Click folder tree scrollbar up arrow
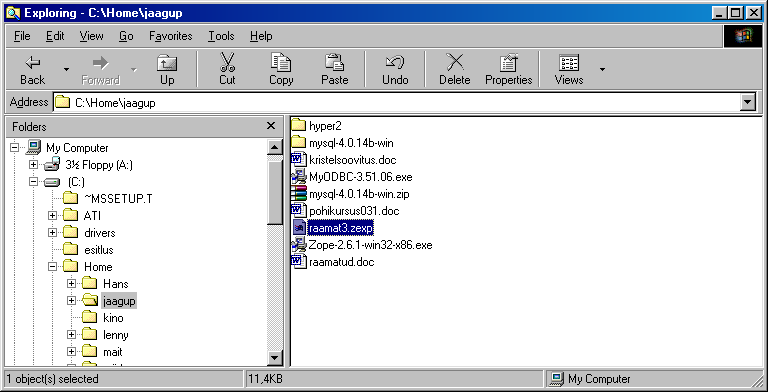Viewport: 768px width, 392px height. click(275, 147)
